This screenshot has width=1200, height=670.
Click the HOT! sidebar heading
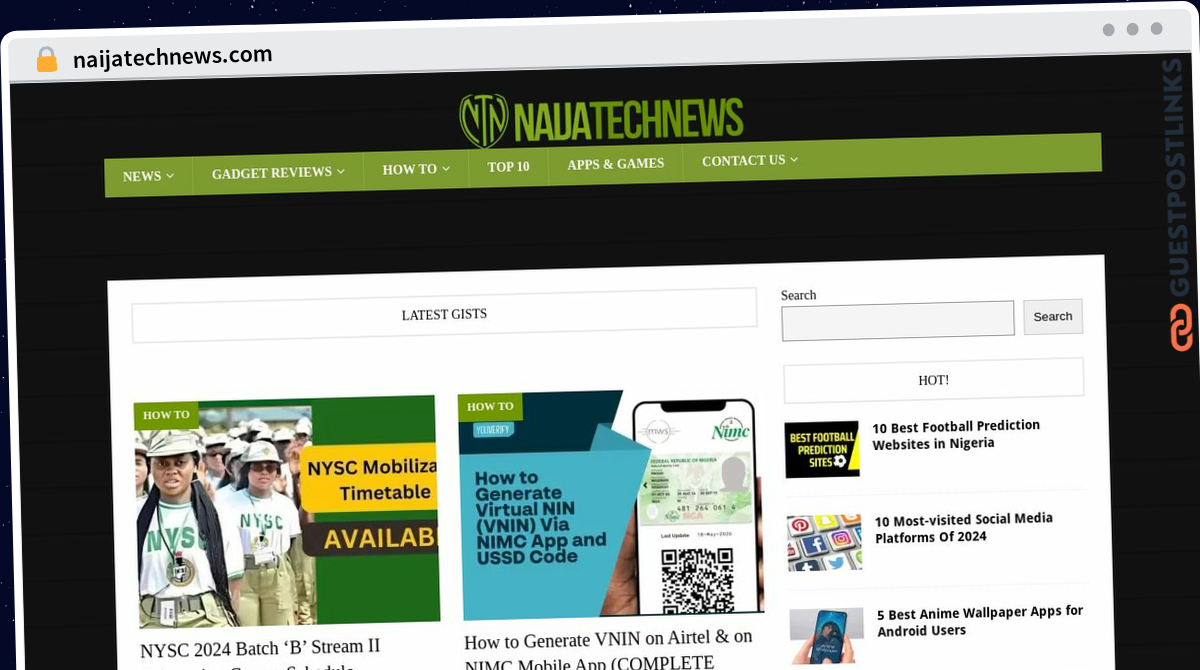click(x=933, y=380)
